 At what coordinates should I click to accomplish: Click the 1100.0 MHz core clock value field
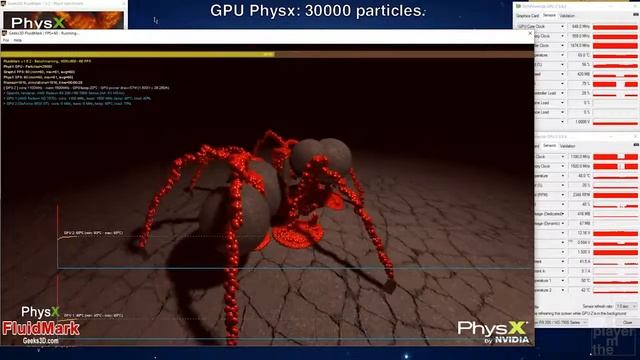pyautogui.click(x=579, y=157)
